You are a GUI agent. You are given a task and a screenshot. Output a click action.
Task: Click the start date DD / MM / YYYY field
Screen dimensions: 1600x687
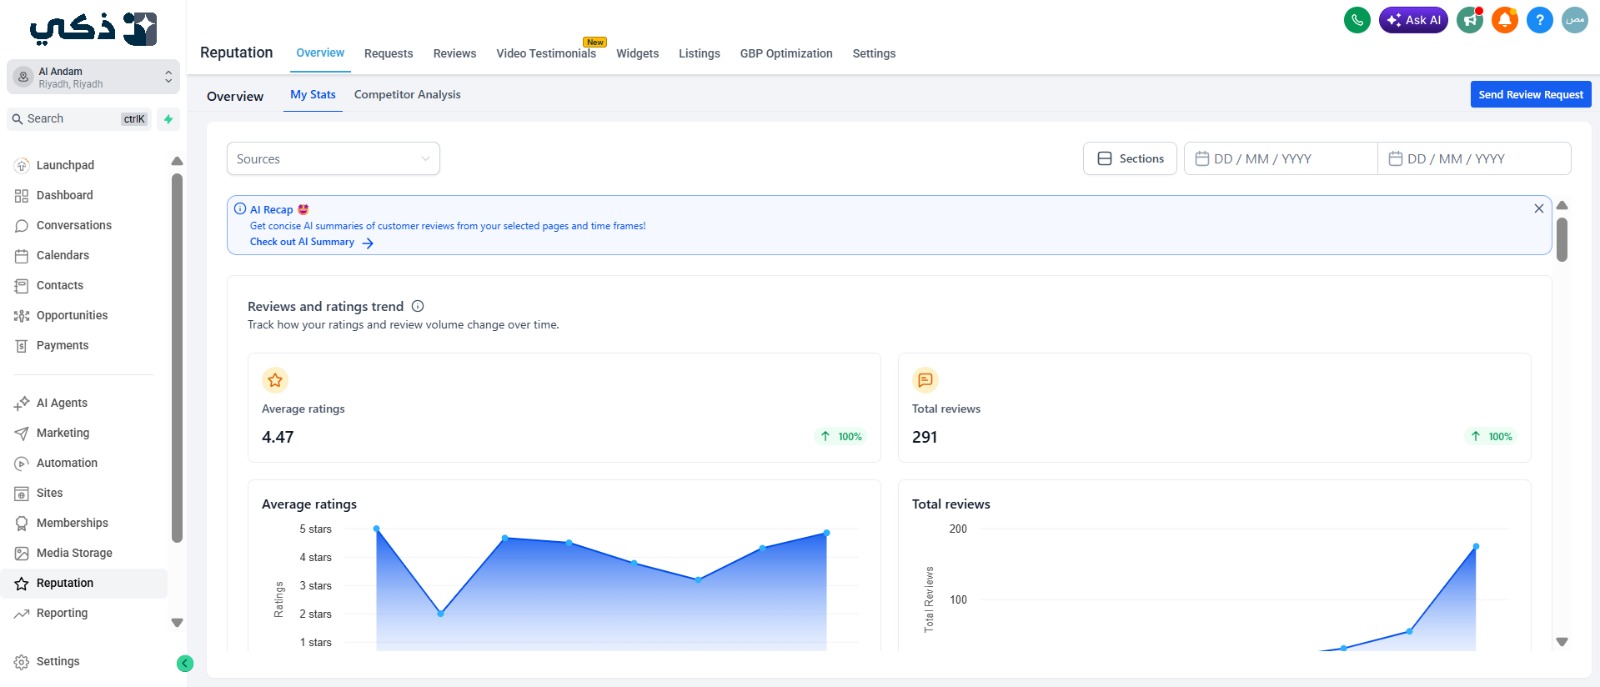[x=1280, y=159]
